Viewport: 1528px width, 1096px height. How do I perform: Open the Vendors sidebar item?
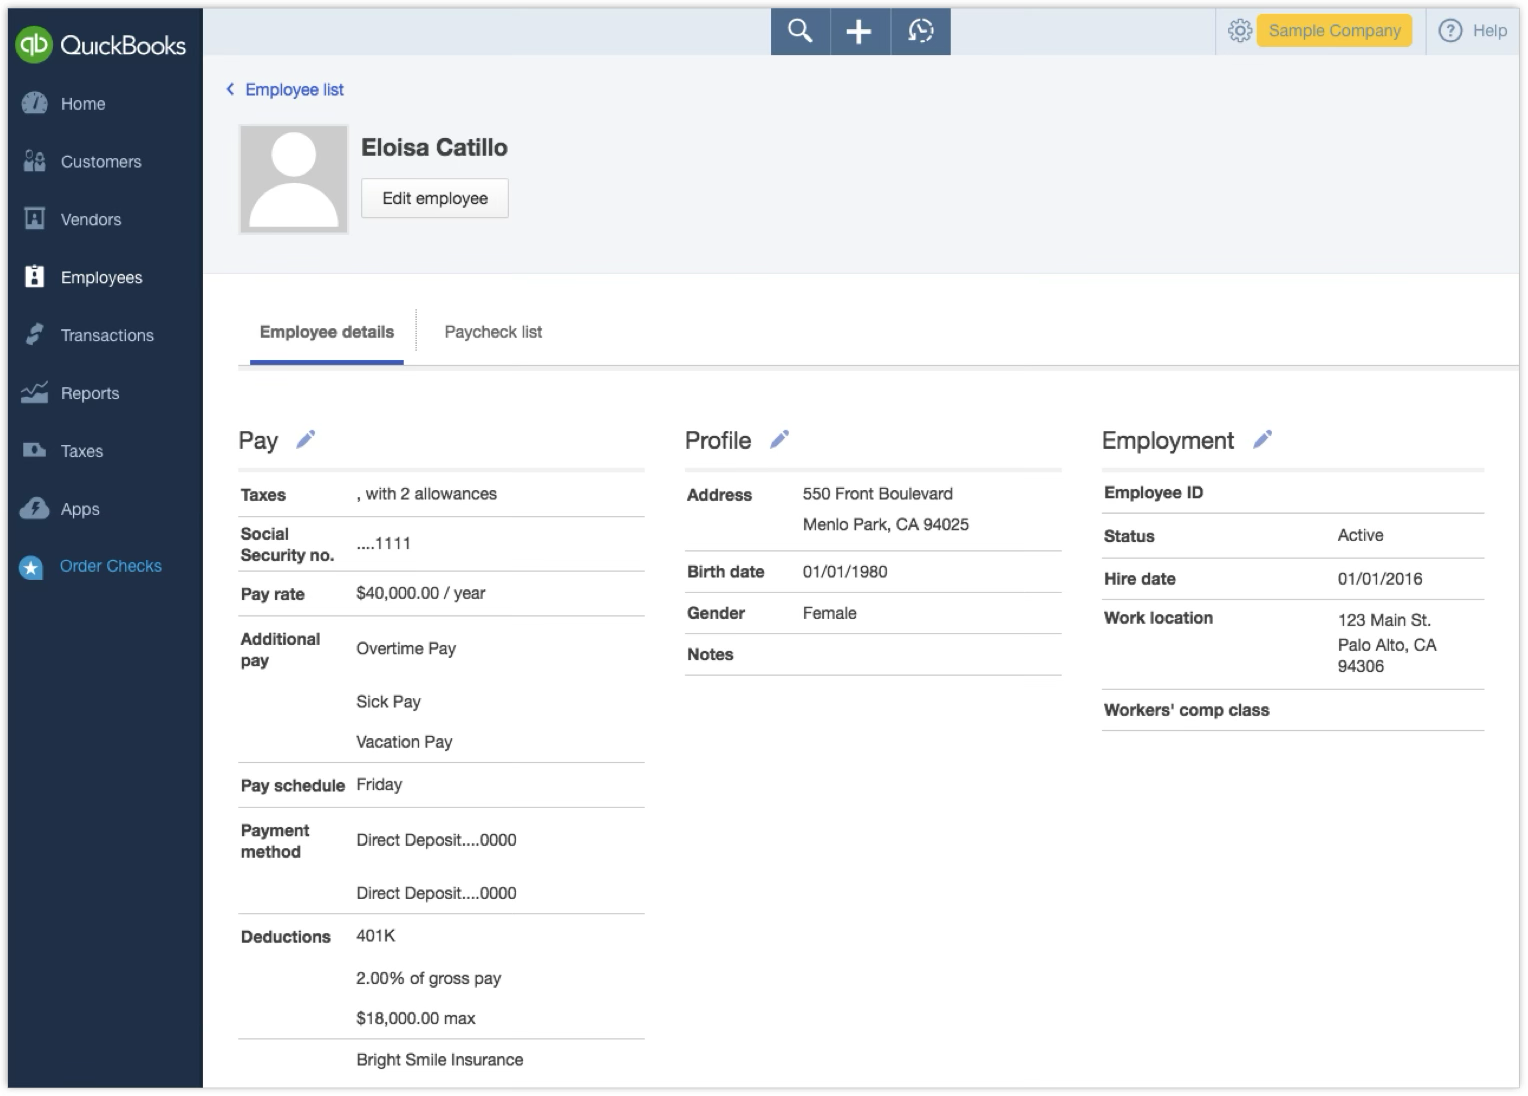90,220
